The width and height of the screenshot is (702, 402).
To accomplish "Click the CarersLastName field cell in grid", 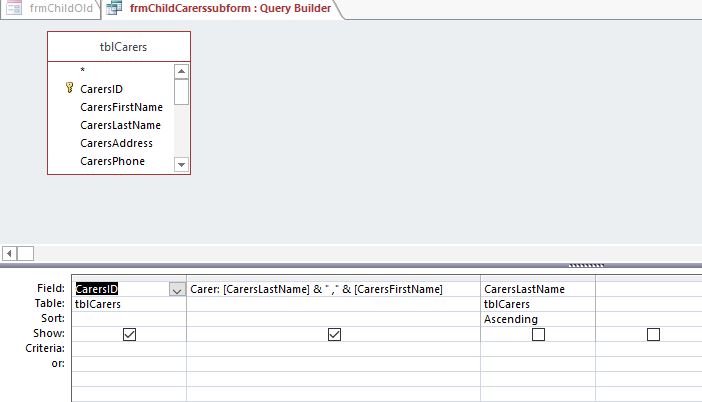I will [538, 289].
